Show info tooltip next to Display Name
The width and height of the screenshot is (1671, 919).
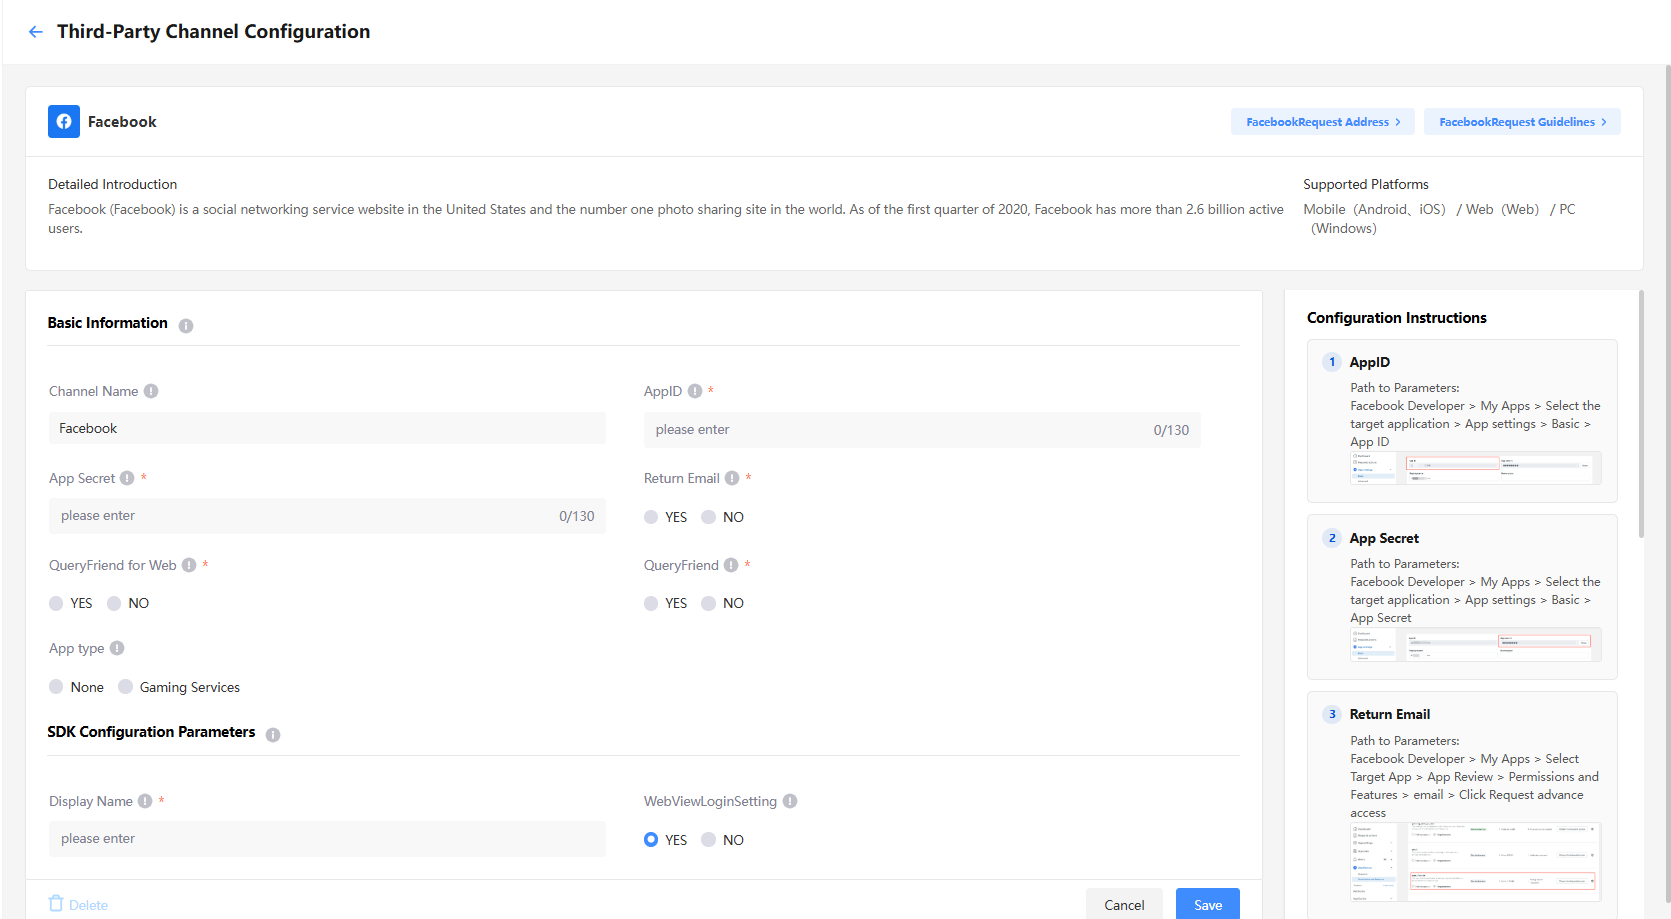(145, 801)
